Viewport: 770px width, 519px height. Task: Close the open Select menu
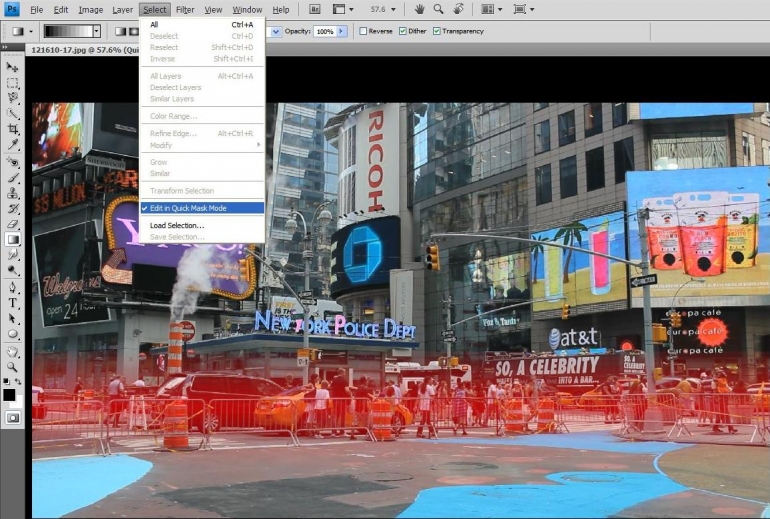pos(155,10)
